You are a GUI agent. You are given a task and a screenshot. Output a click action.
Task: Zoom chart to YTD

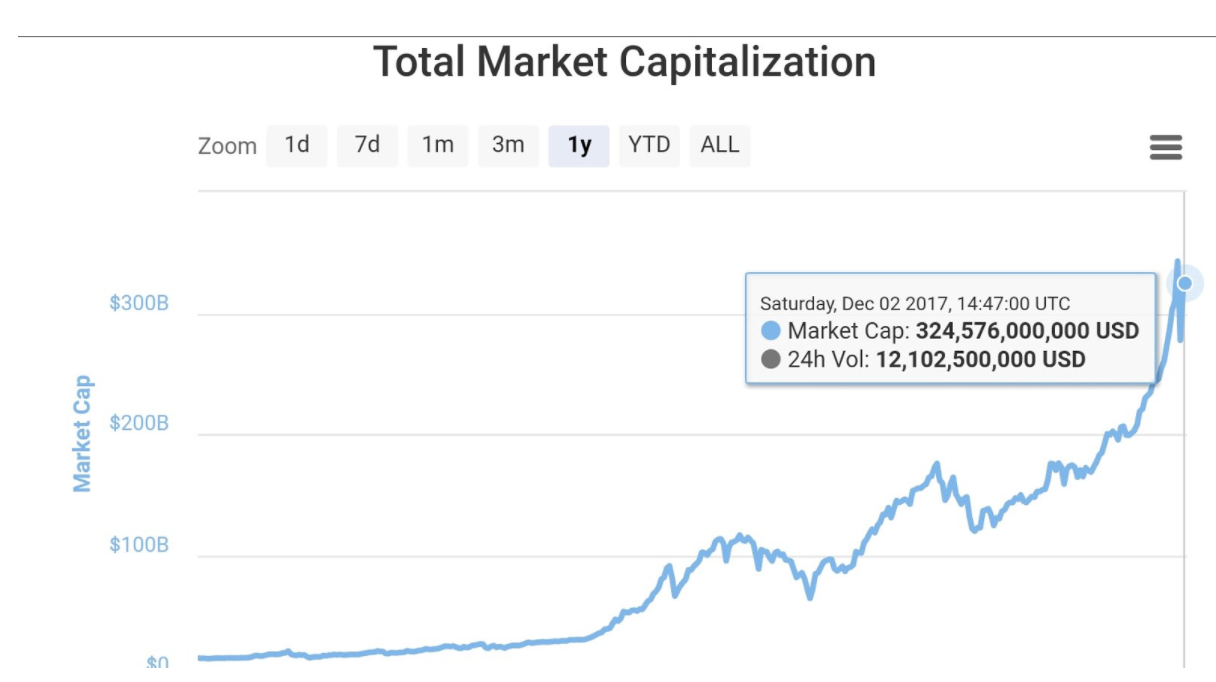[x=649, y=145]
